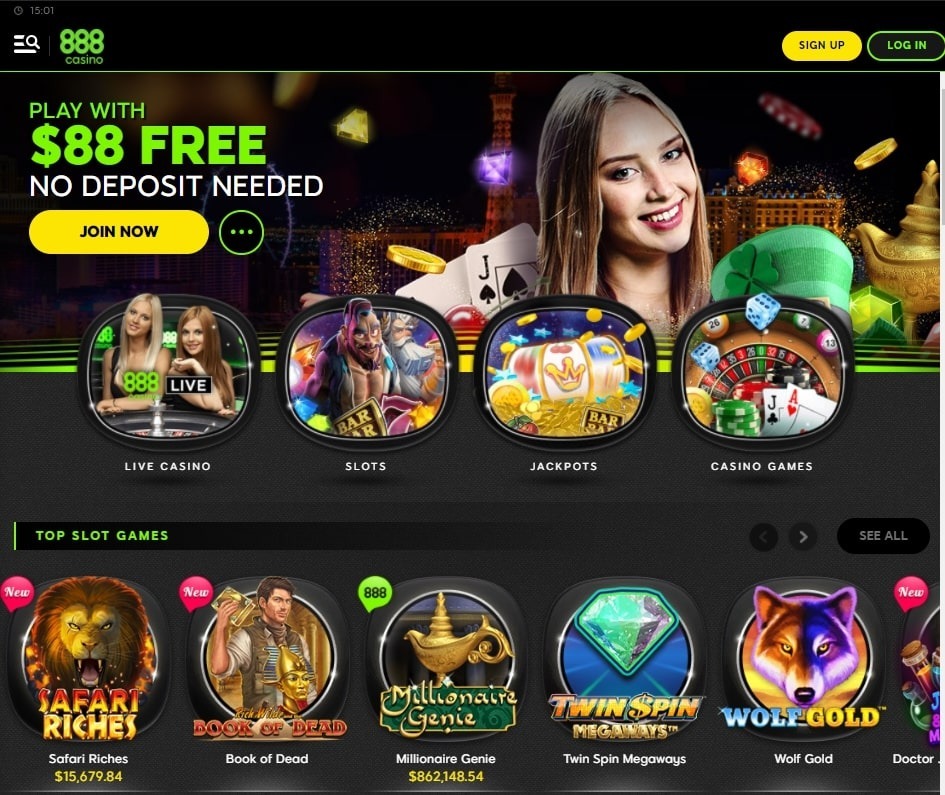The image size is (945, 795).
Task: Open the Jackpots category icon
Action: click(565, 367)
